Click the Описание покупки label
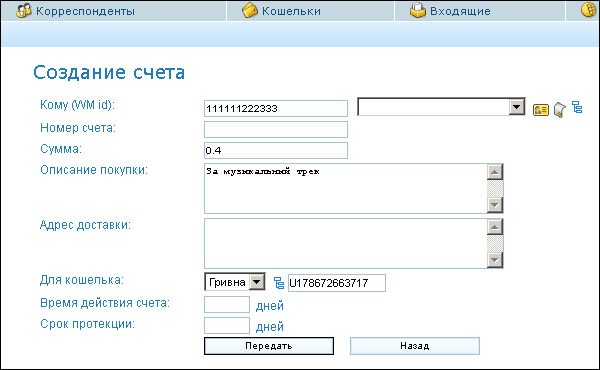The height and width of the screenshot is (370, 600). [94, 170]
